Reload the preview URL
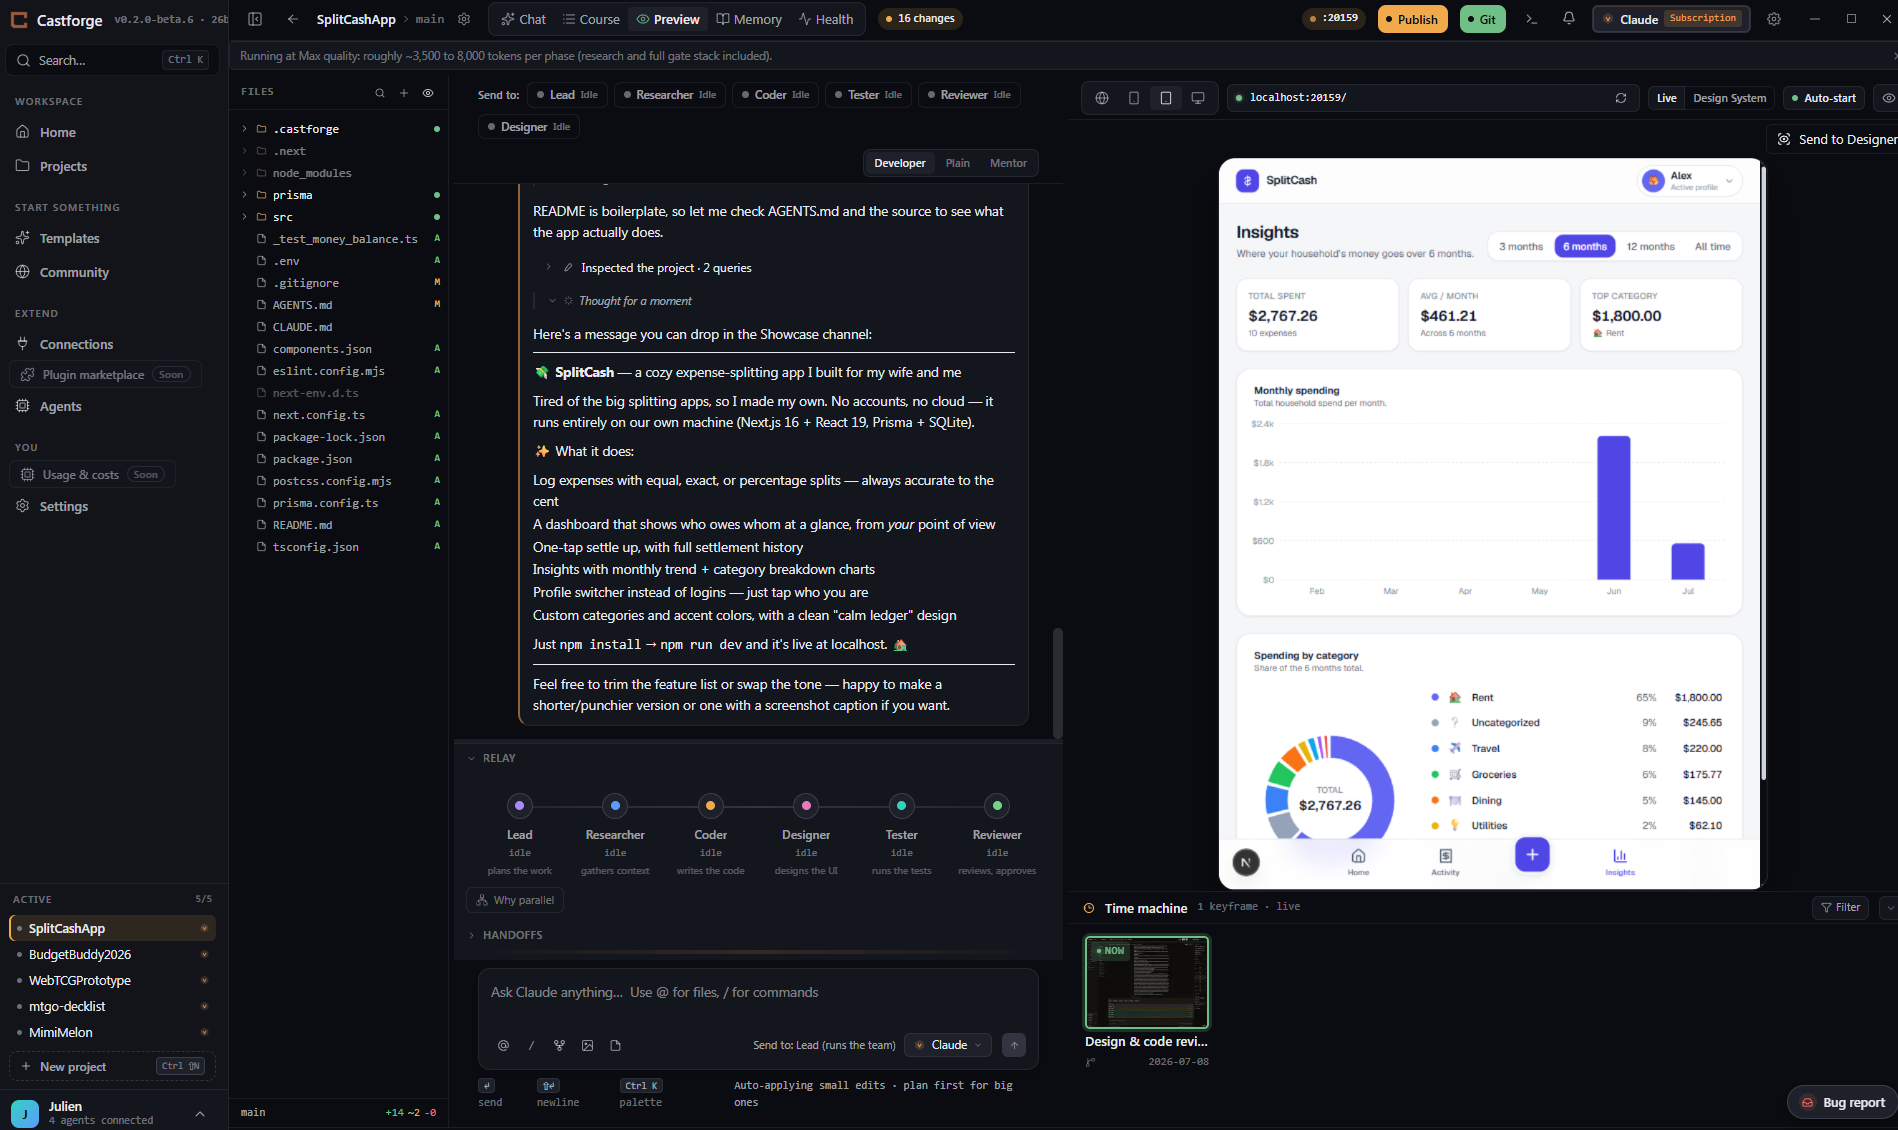This screenshot has height=1130, width=1898. (x=1621, y=98)
